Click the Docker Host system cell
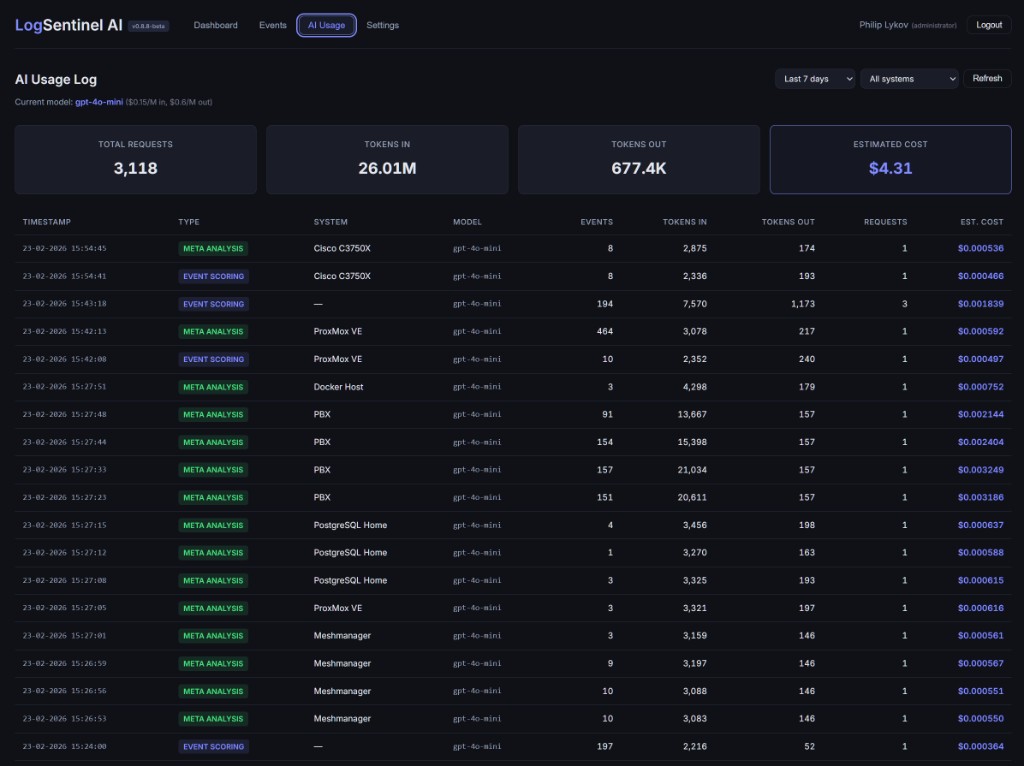1024x766 pixels. pyautogui.click(x=338, y=387)
